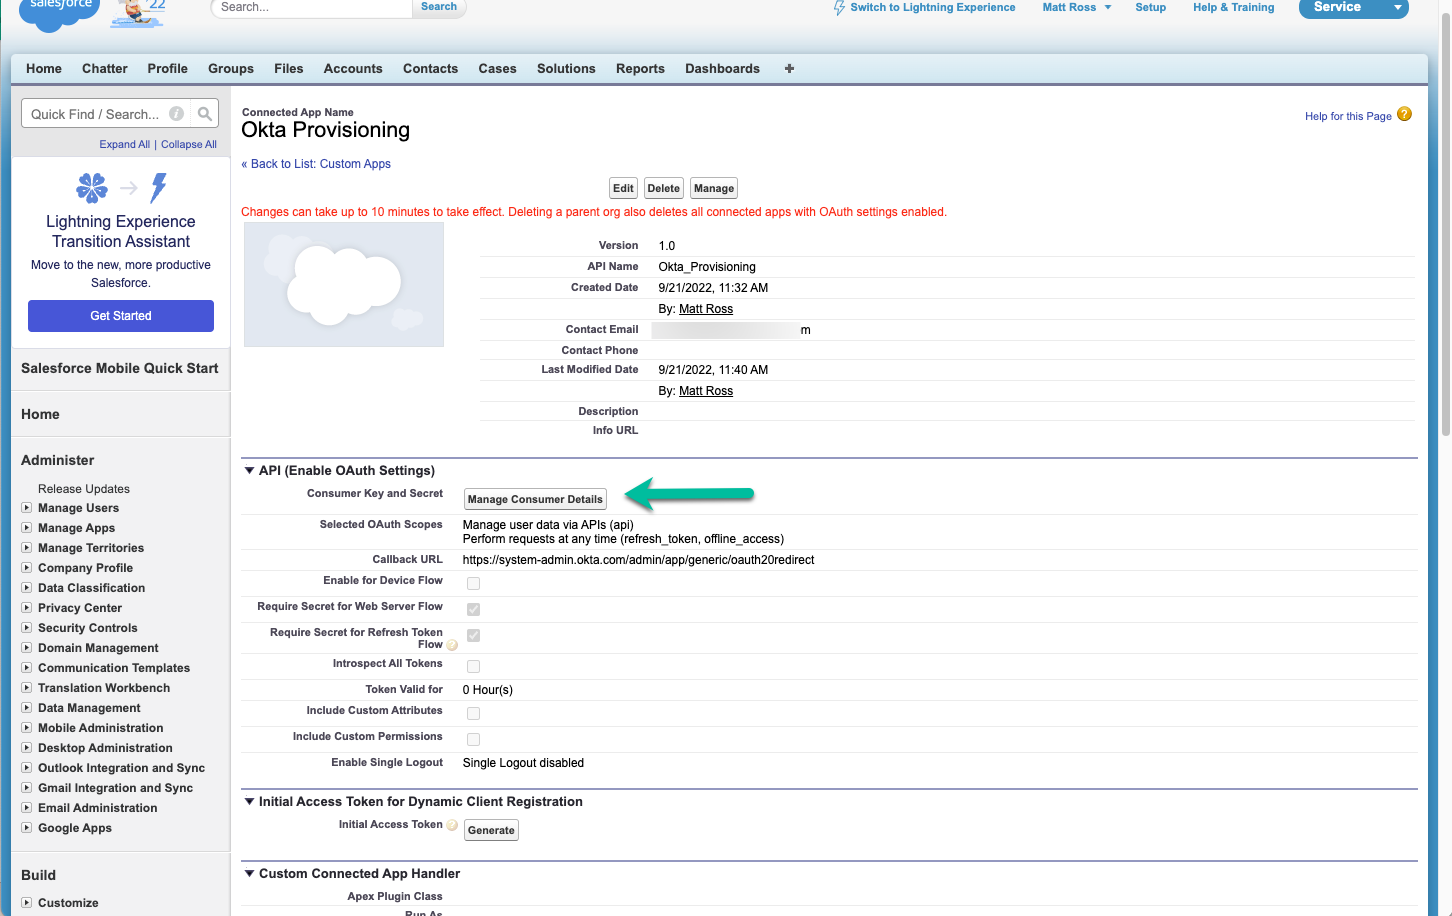Open Release Updates in Administer
1452x916 pixels.
click(x=84, y=489)
